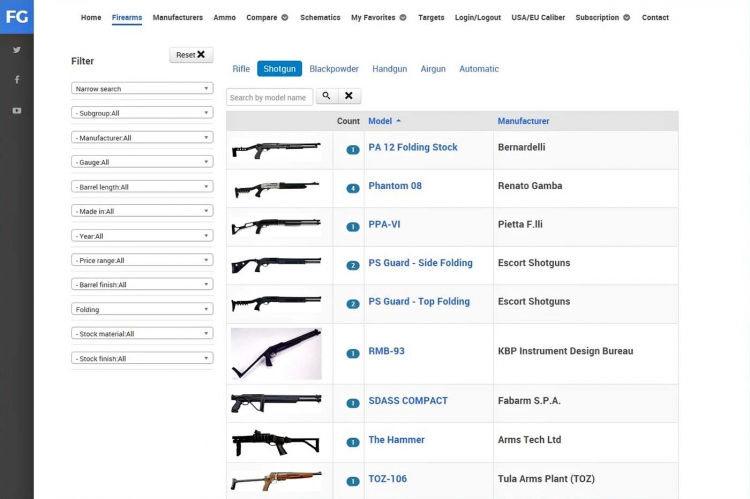The width and height of the screenshot is (750, 499).
Task: Open the Facebook sidebar icon
Action: tap(17, 79)
